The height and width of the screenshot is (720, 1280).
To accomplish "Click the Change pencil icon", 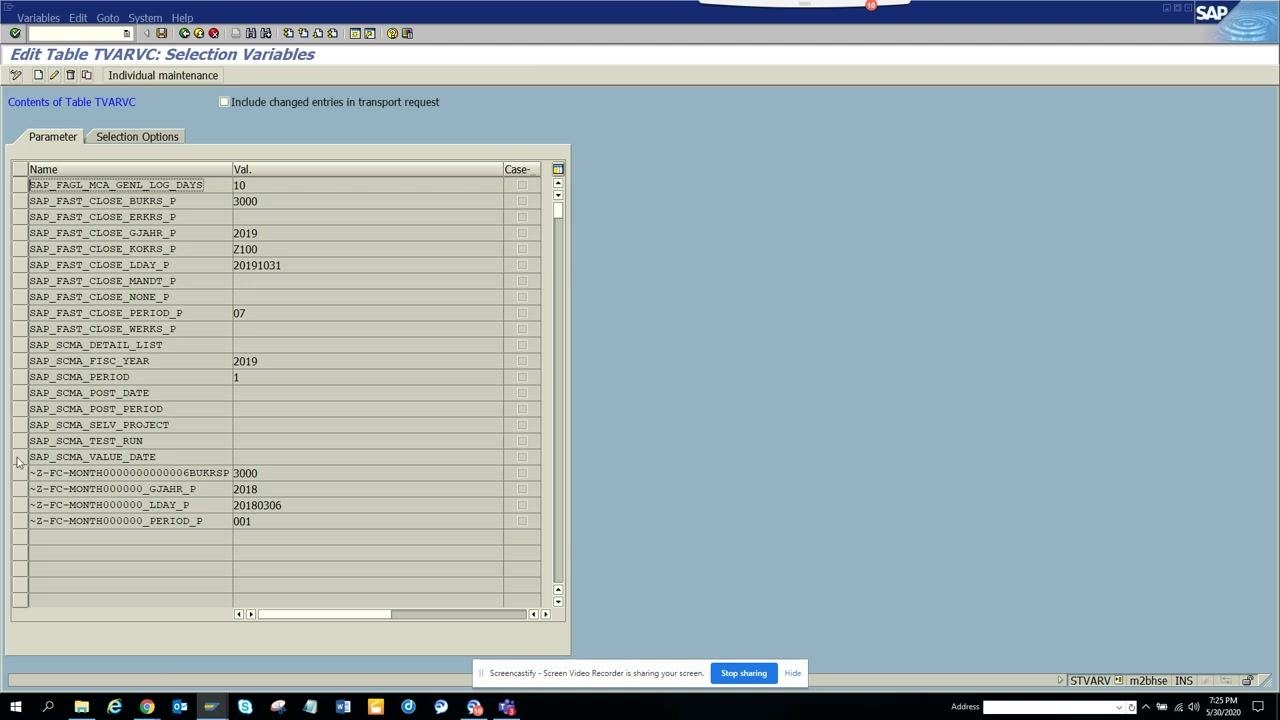I will [x=54, y=75].
